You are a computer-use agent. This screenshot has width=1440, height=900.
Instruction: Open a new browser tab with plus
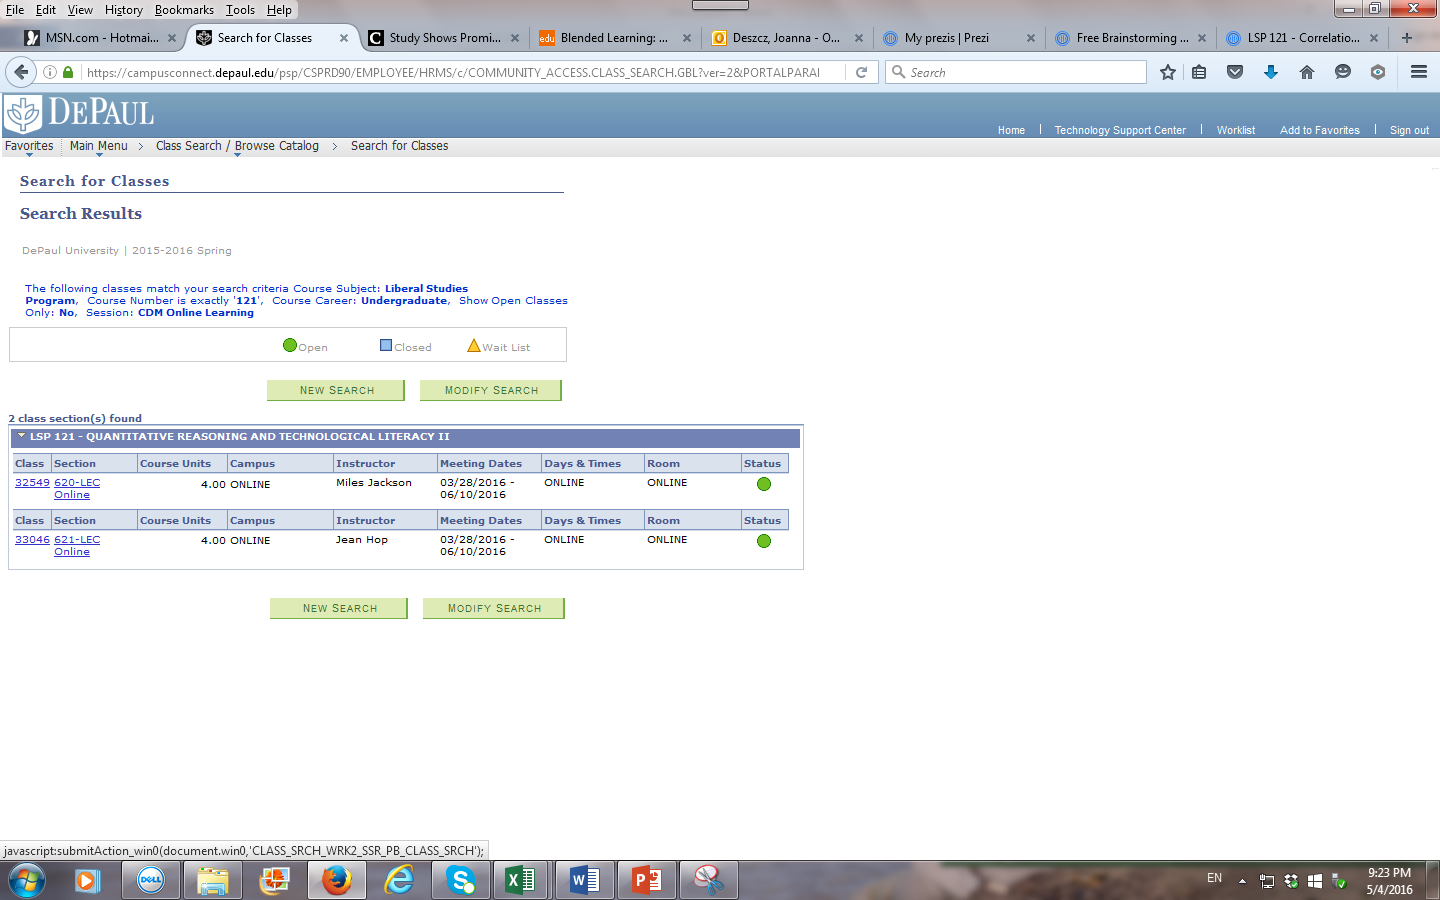coord(1407,38)
